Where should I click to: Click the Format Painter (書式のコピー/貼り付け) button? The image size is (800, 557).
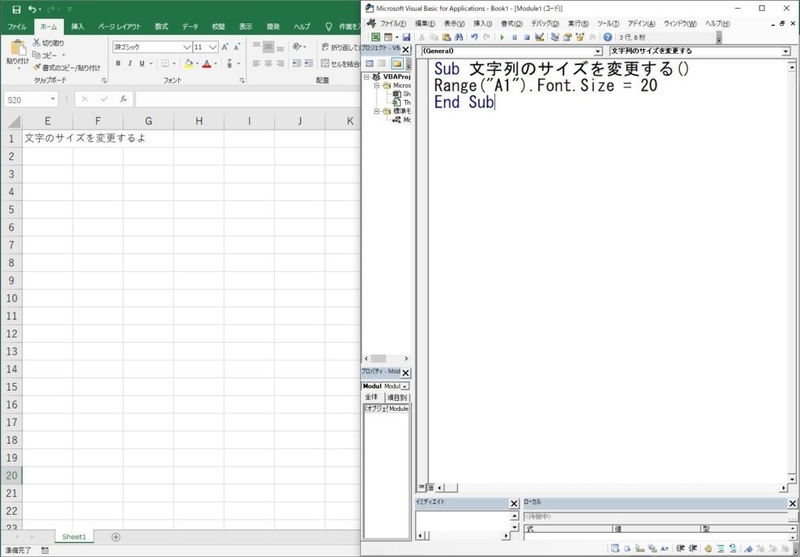[x=67, y=67]
